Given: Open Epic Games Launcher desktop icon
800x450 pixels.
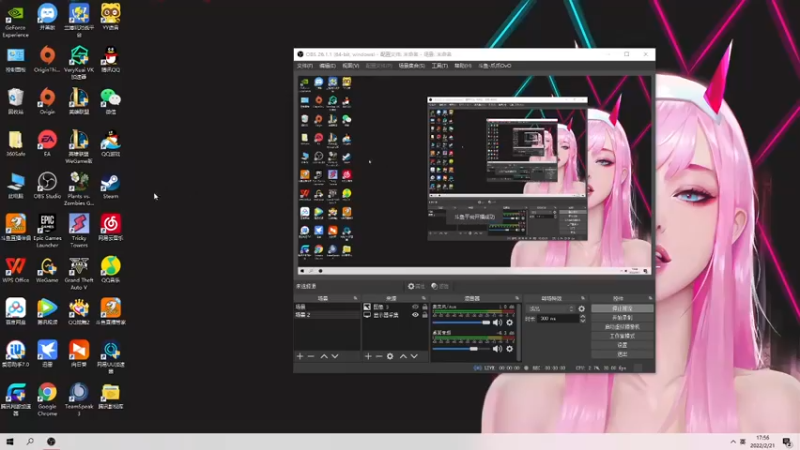Looking at the screenshot, I should coord(47,231).
